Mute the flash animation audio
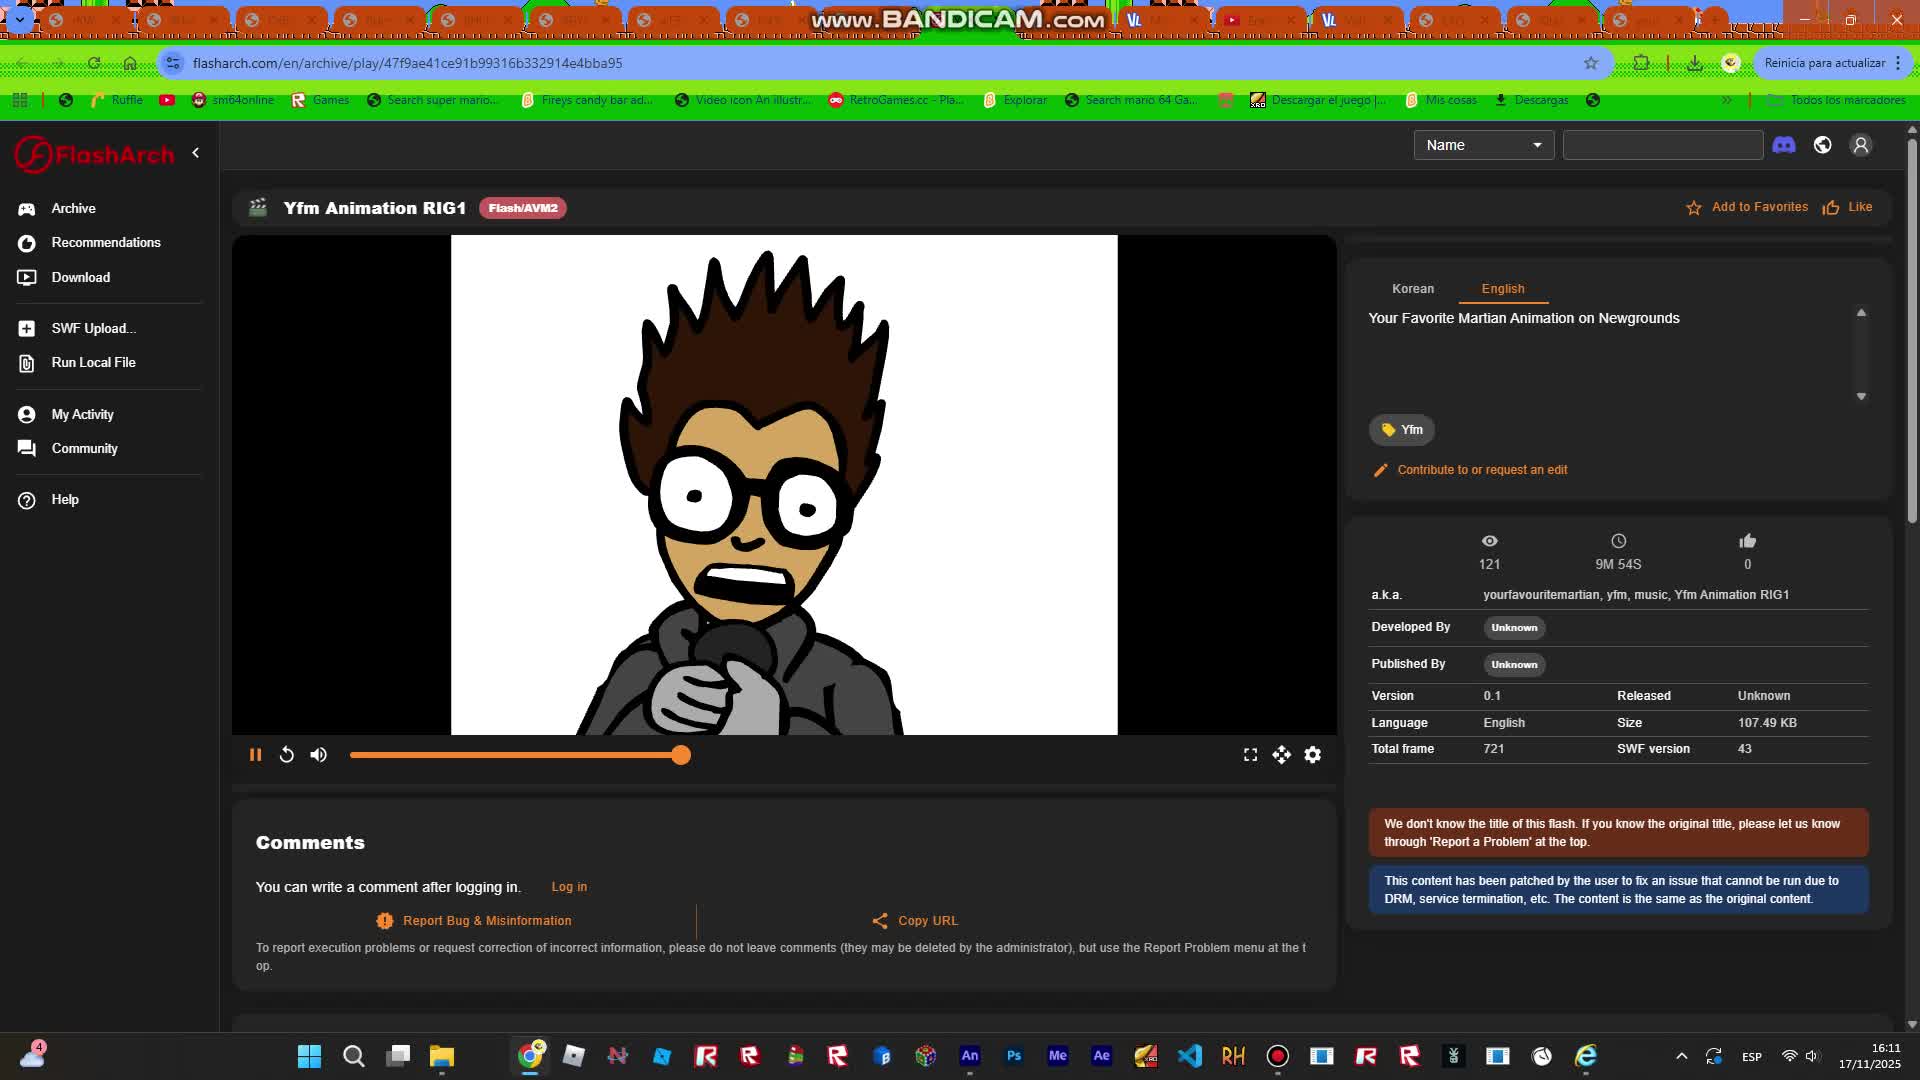The height and width of the screenshot is (1080, 1920). (x=319, y=754)
